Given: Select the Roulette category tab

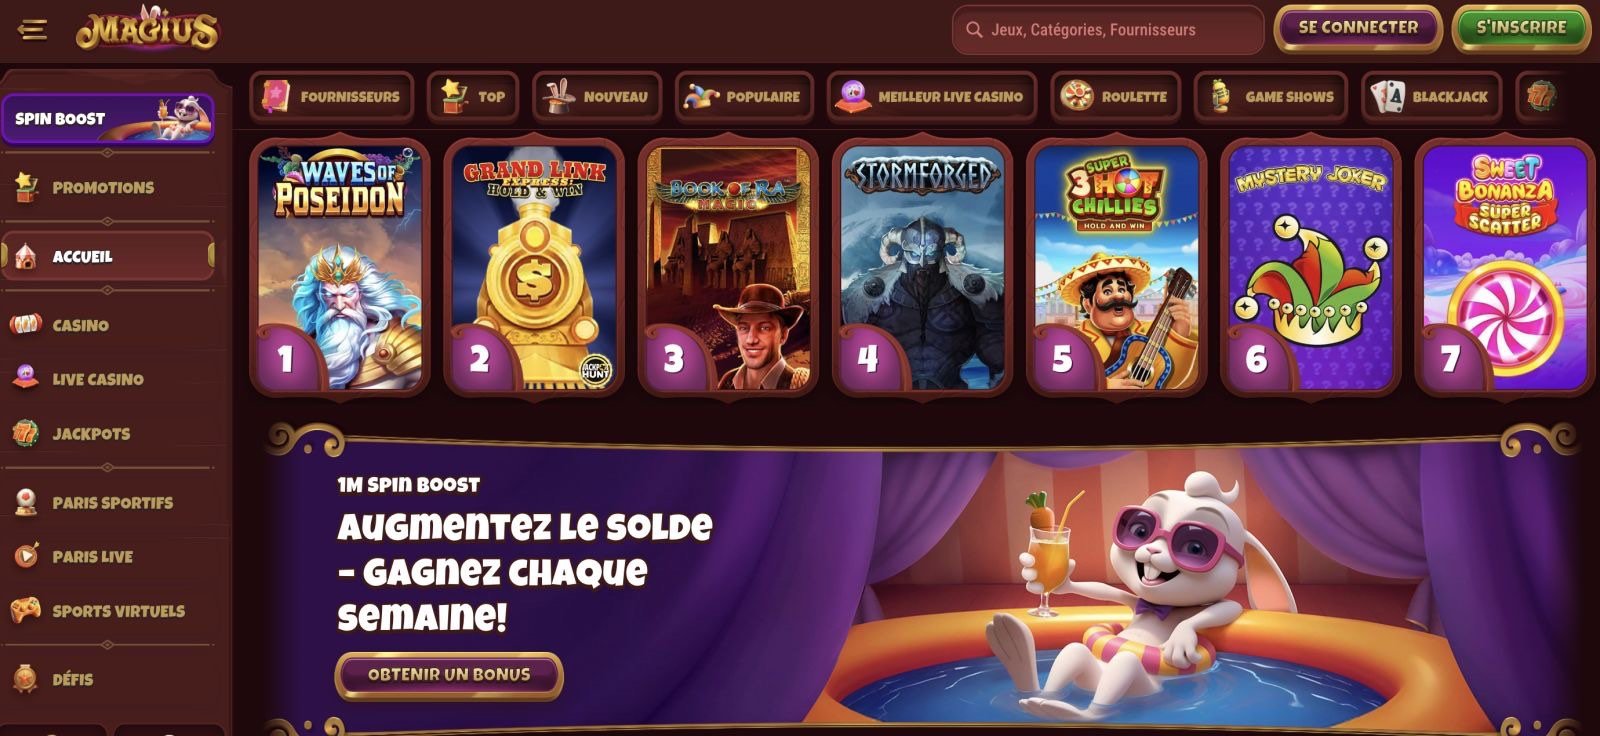Looking at the screenshot, I should click(1115, 97).
